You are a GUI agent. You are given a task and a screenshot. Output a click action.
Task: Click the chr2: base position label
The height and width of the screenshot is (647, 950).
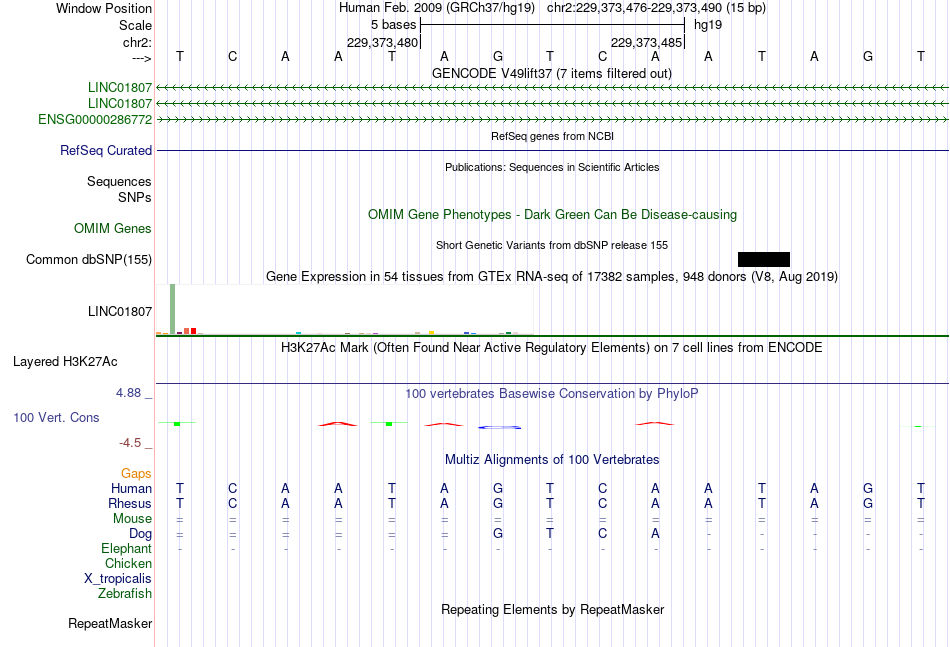[137, 42]
